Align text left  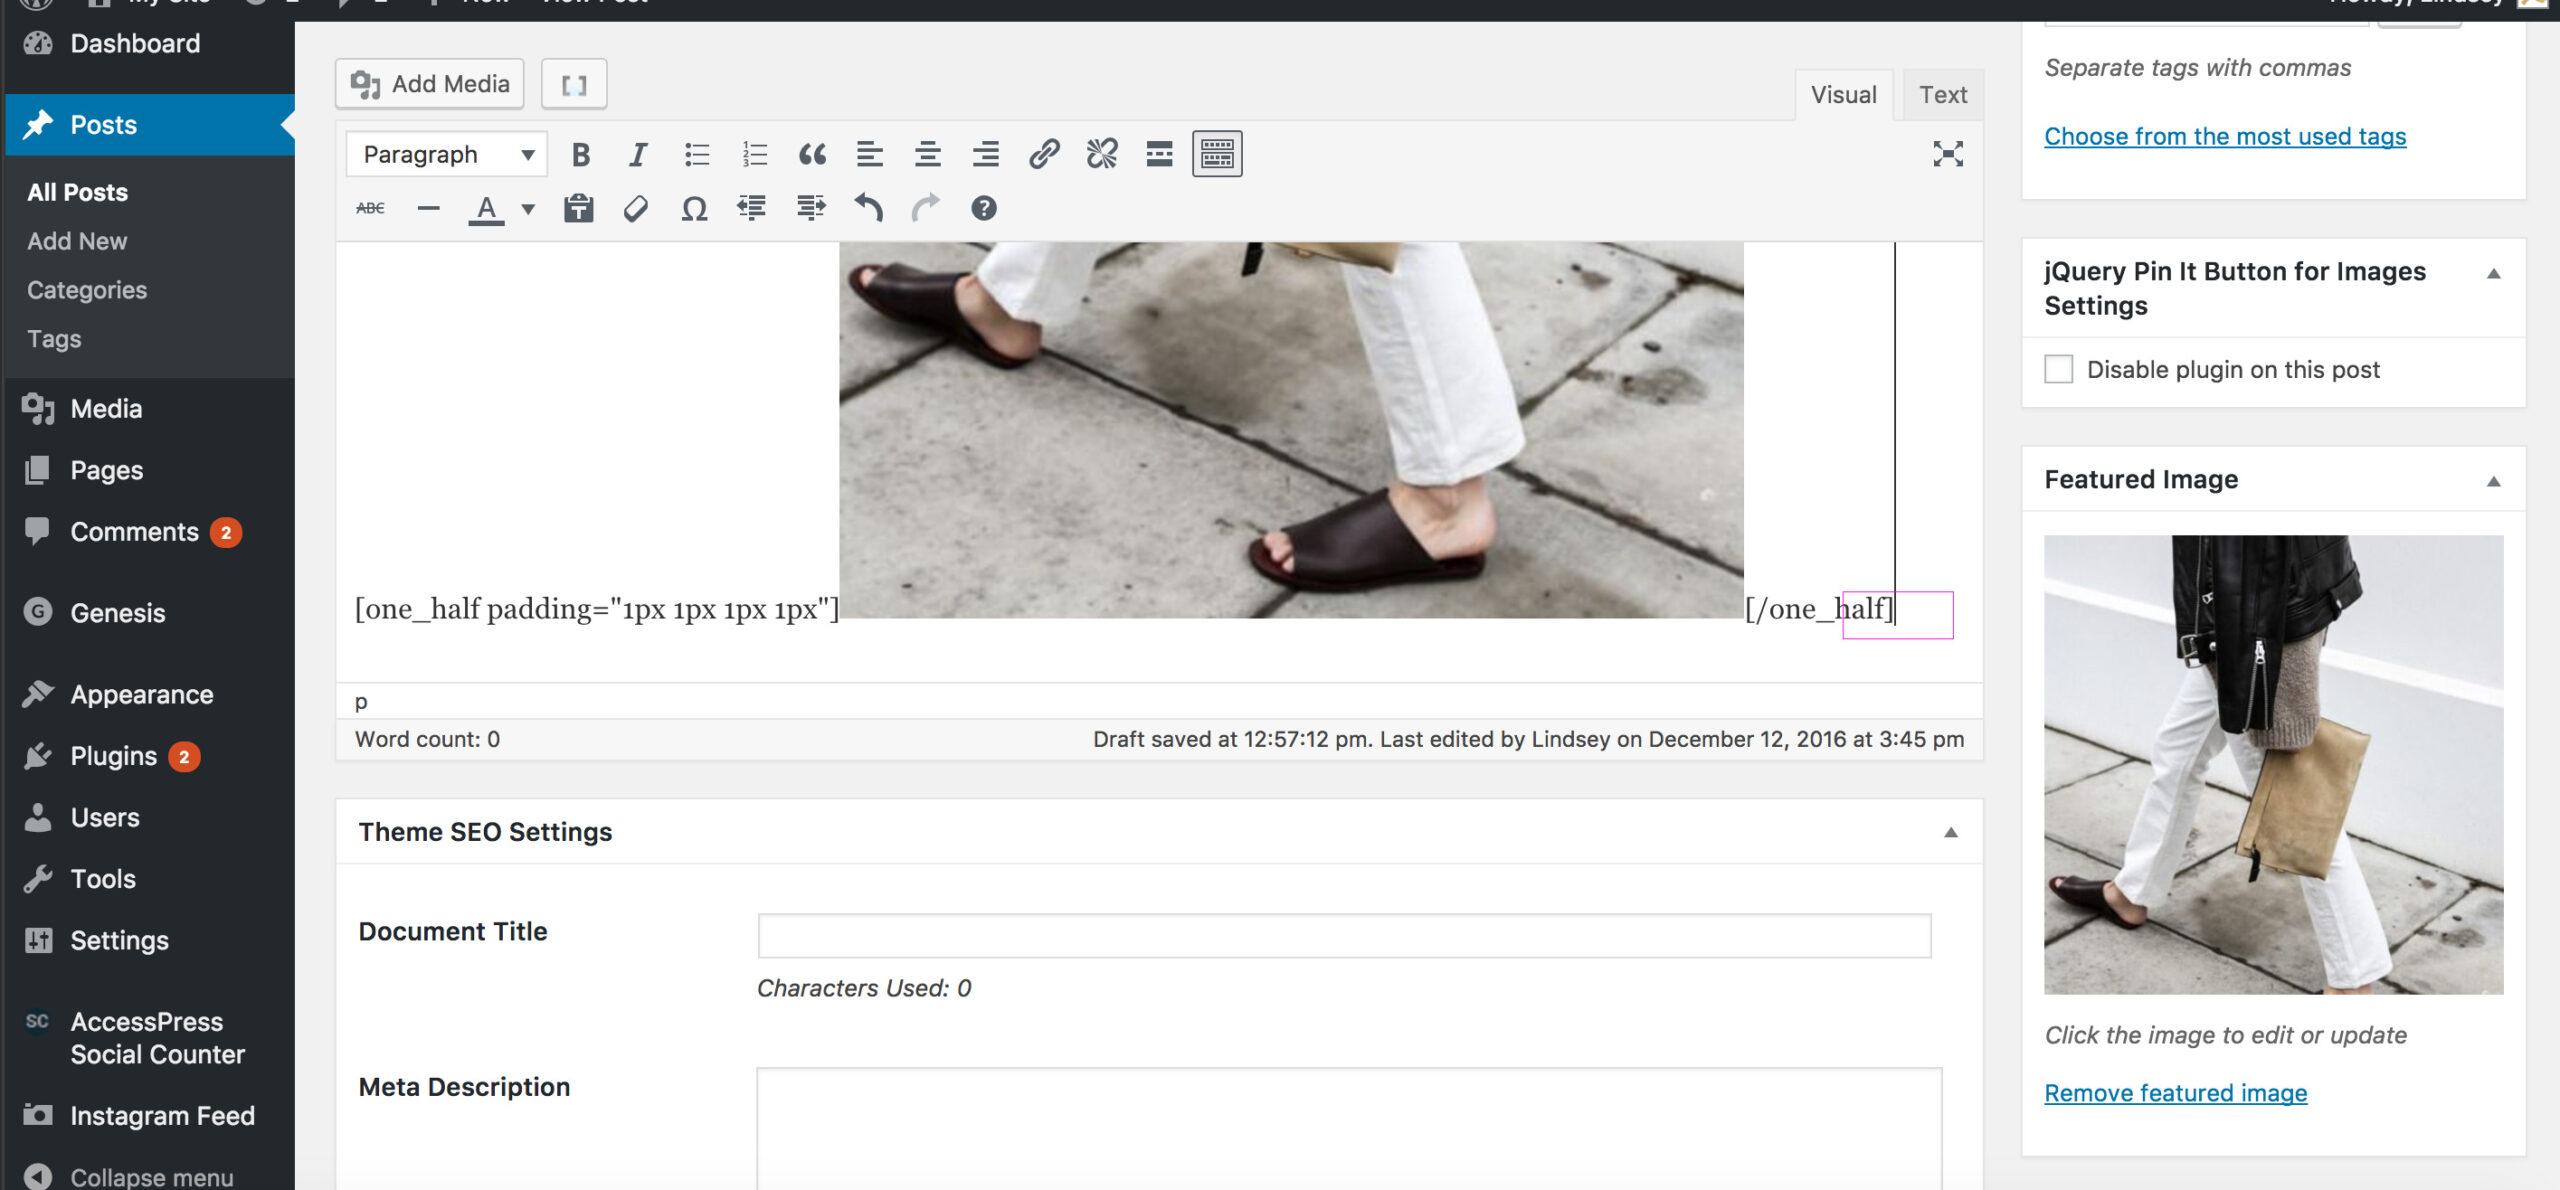point(870,154)
